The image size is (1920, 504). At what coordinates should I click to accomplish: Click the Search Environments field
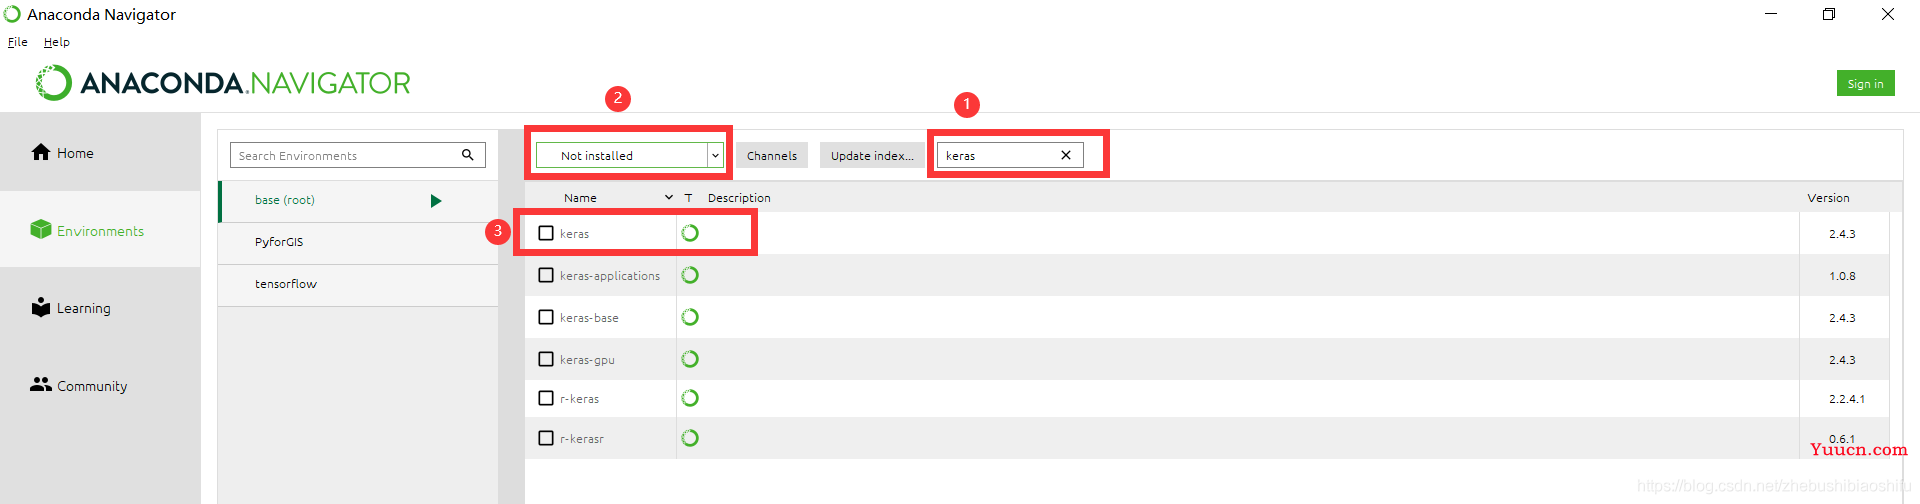(358, 155)
